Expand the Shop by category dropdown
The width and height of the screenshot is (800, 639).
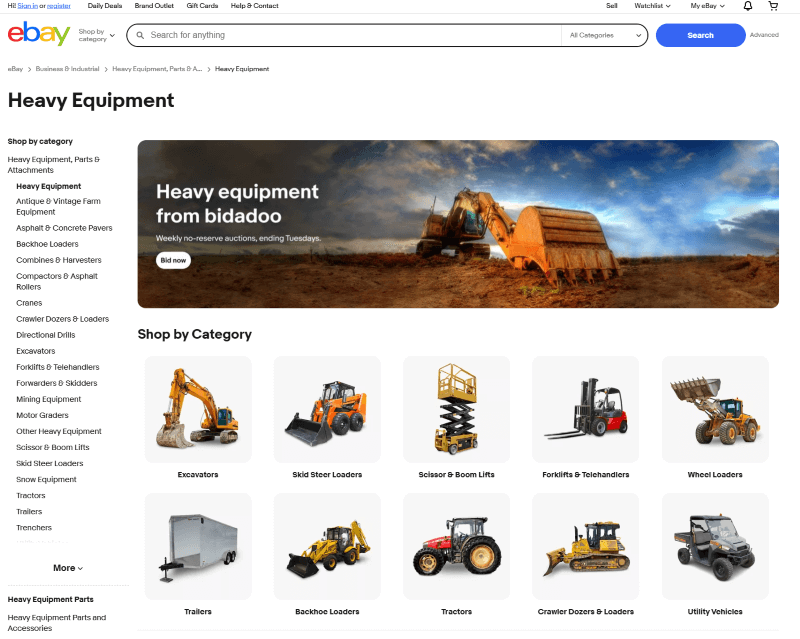(96, 35)
